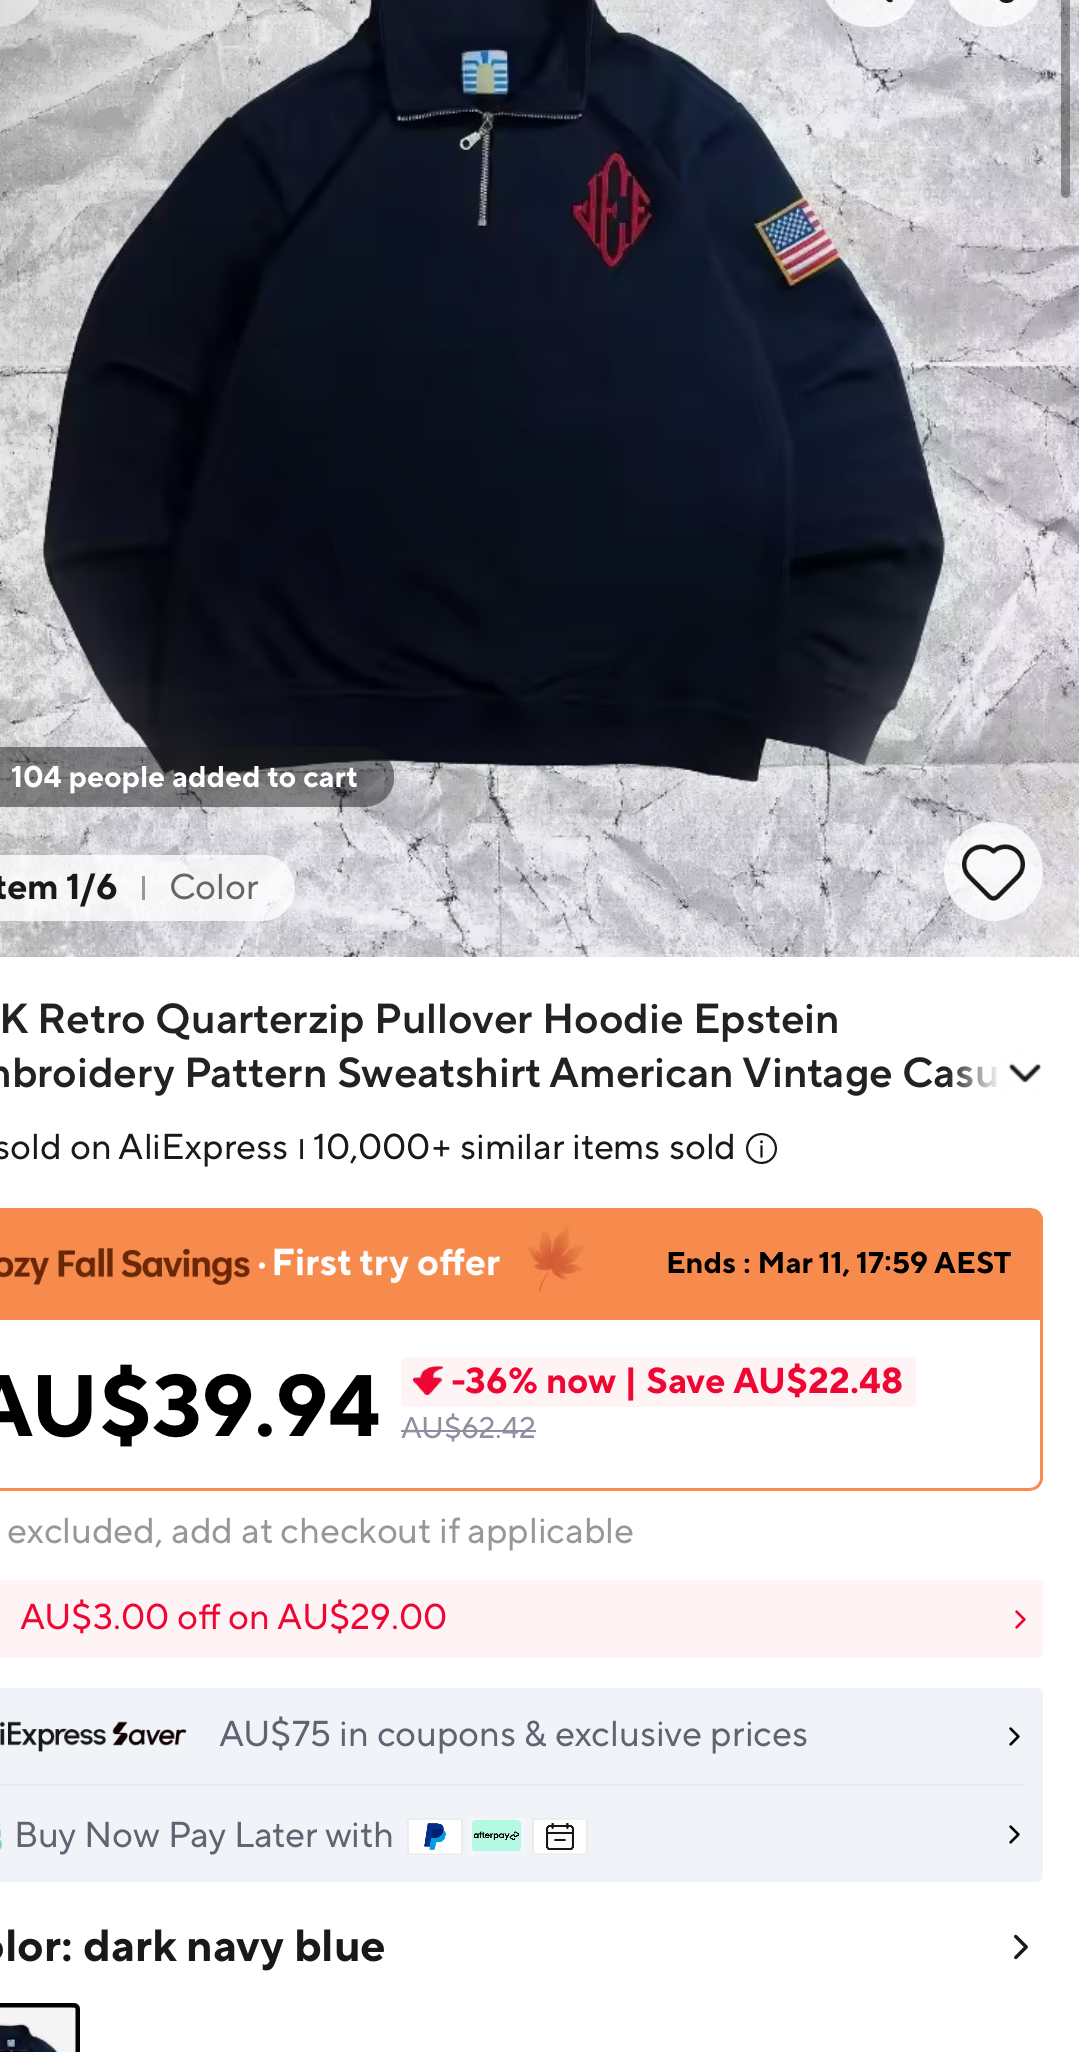Screen dimensions: 1079x2052
Task: Click the red discount tag icon
Action: click(428, 1381)
